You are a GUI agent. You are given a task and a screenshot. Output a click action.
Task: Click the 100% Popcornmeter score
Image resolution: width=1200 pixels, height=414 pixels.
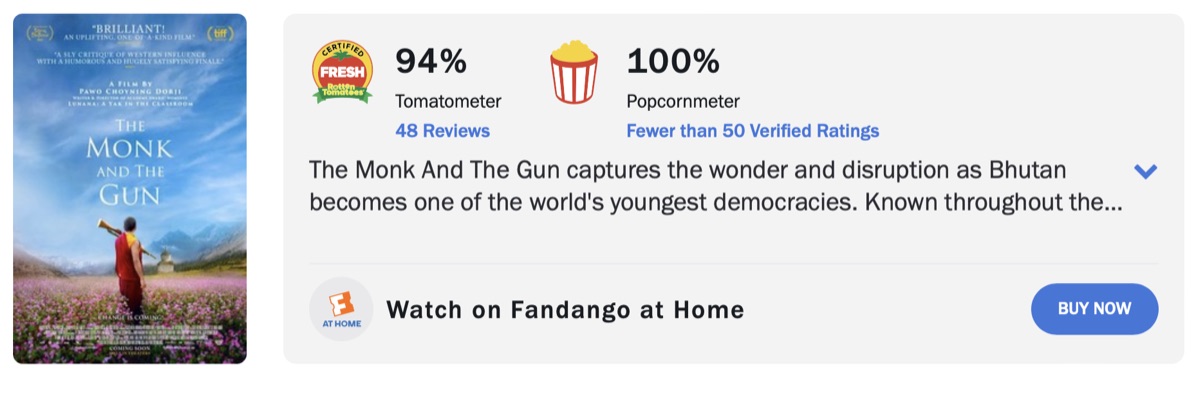pos(672,62)
